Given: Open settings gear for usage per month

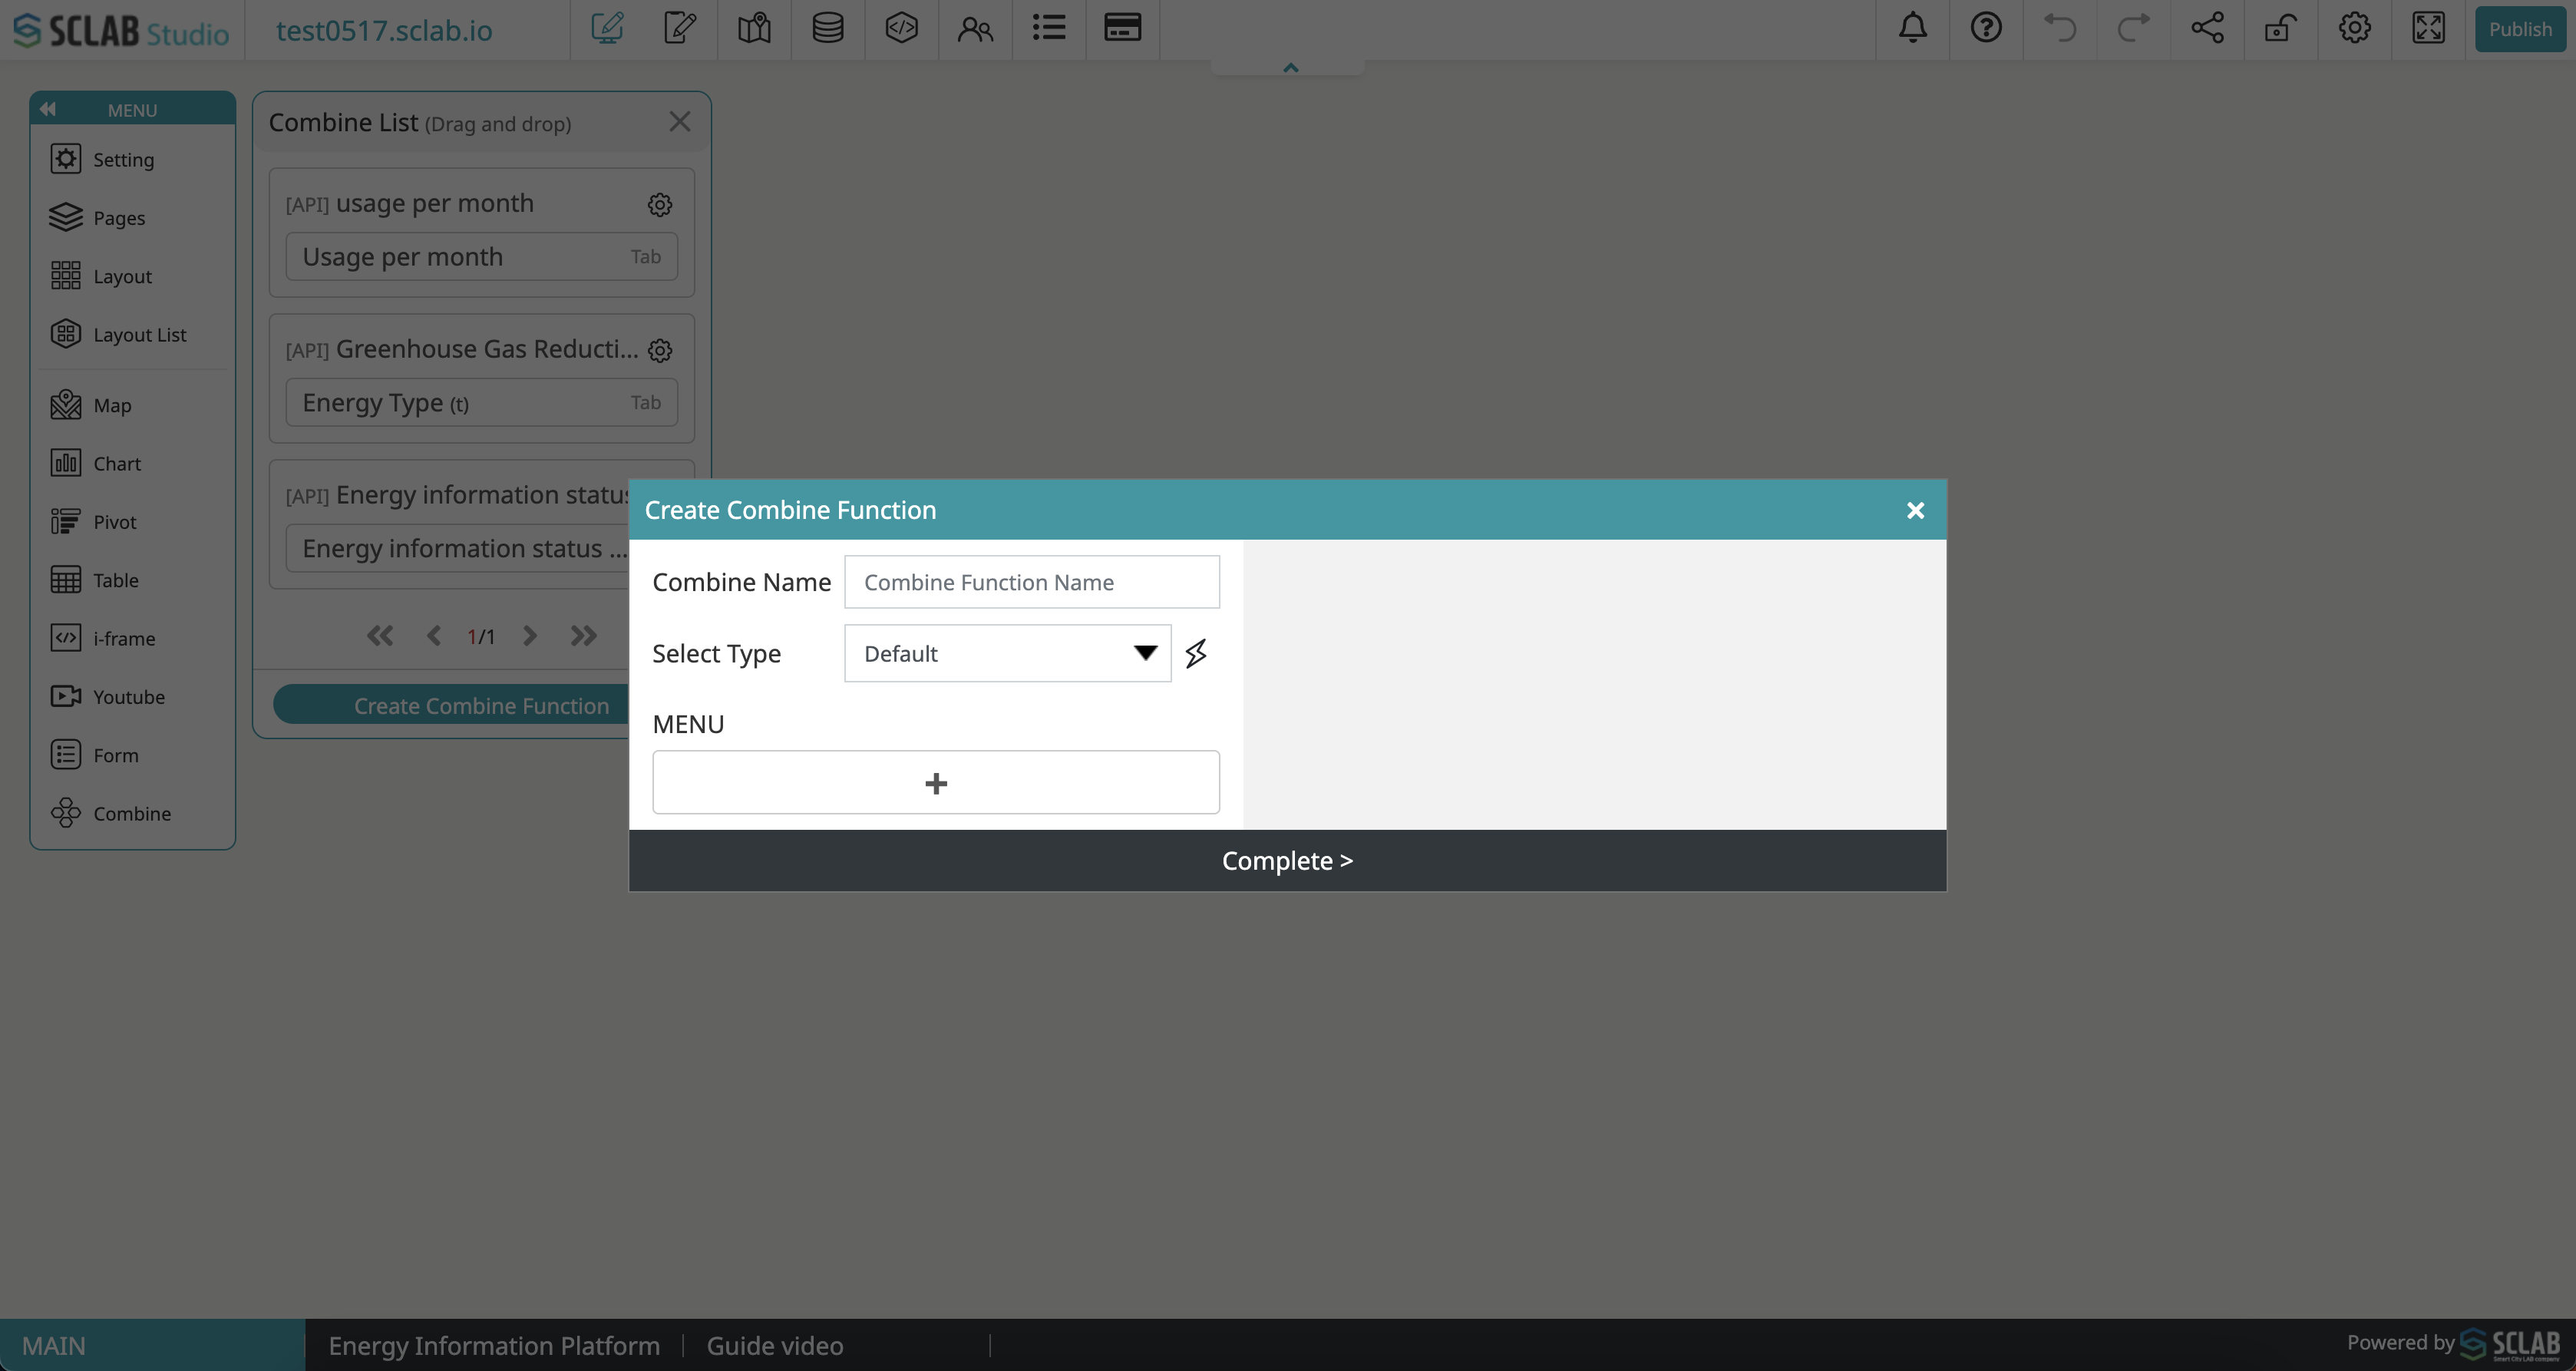Looking at the screenshot, I should [x=660, y=204].
